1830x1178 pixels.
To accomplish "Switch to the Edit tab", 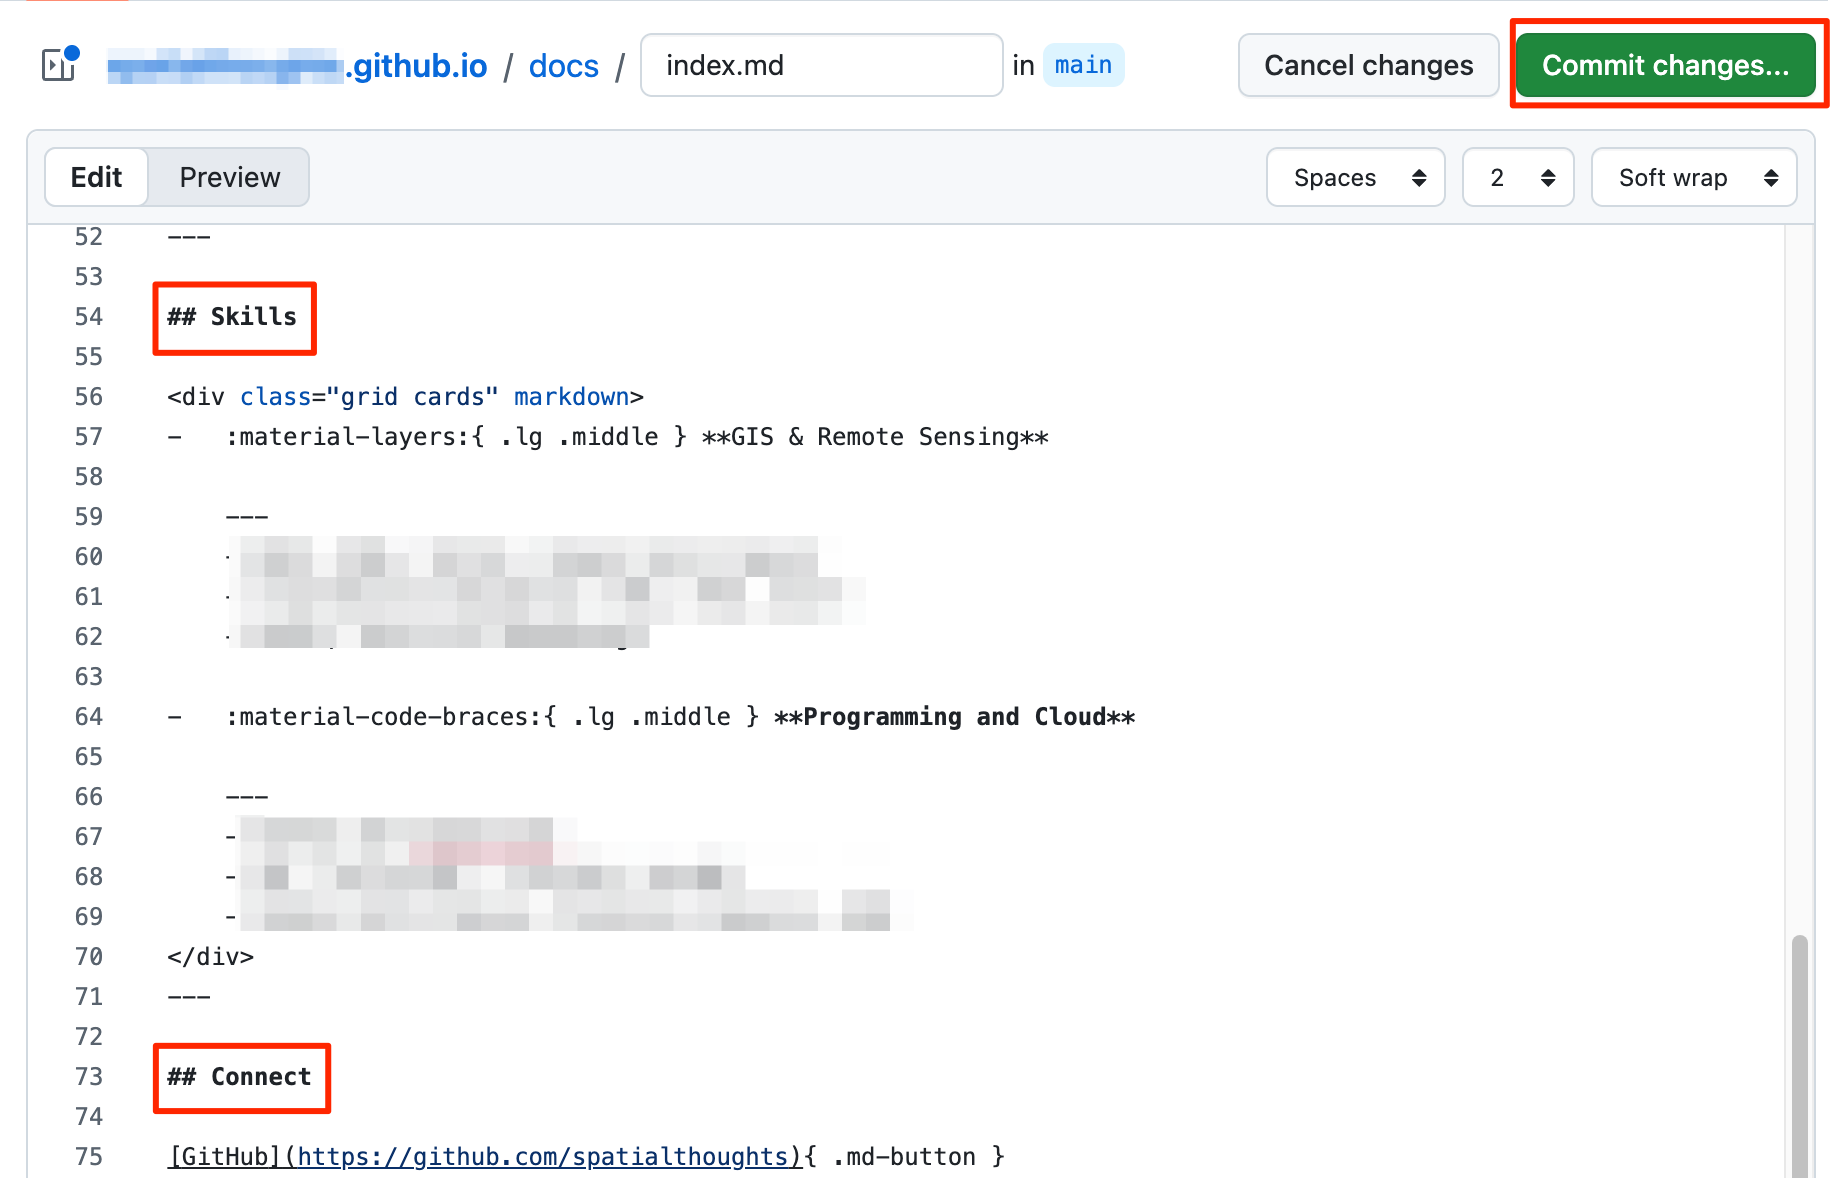I will tap(97, 177).
